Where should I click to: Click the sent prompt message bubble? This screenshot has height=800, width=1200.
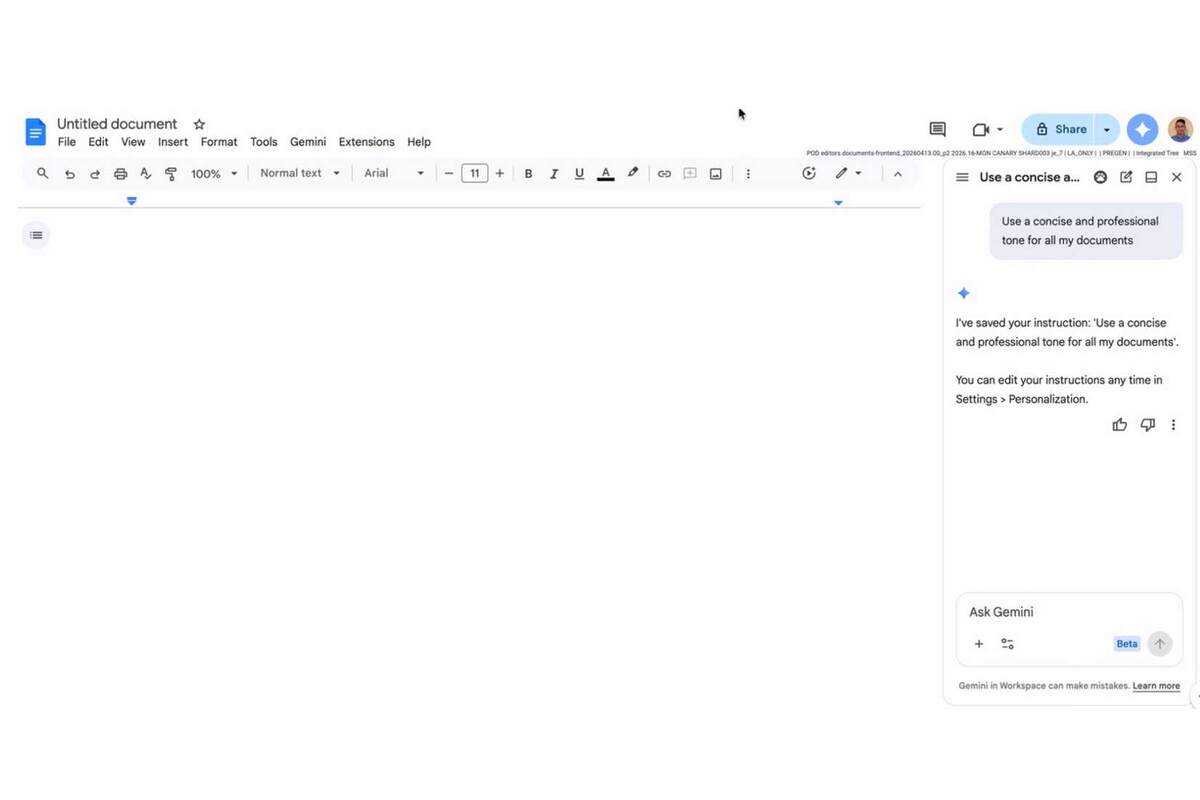[1086, 231]
